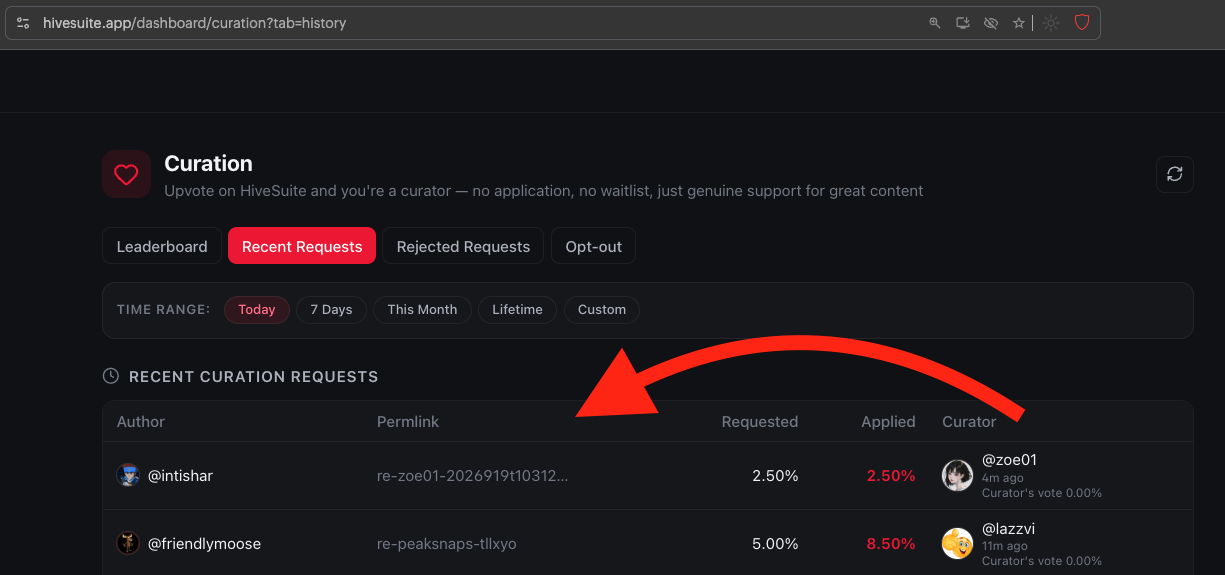Click the sun brightness icon in address bar
Viewport: 1225px width, 575px height.
(1051, 23)
